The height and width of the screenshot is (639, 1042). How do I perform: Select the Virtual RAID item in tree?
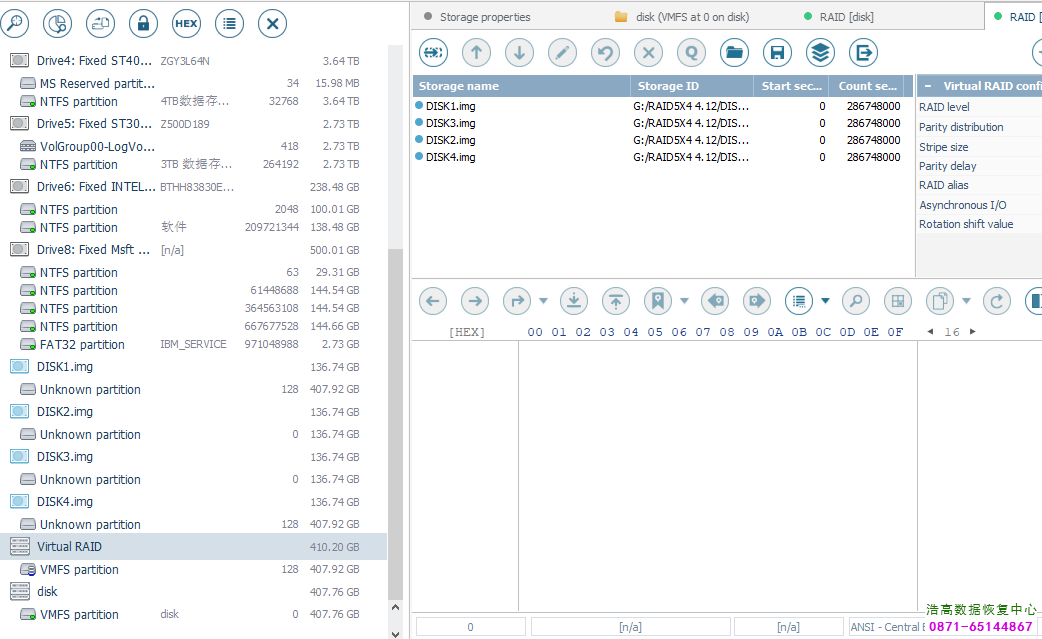click(x=70, y=547)
